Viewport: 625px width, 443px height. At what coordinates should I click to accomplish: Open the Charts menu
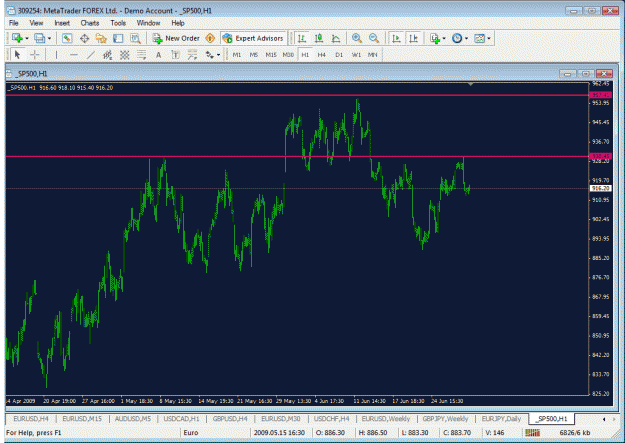tap(90, 23)
